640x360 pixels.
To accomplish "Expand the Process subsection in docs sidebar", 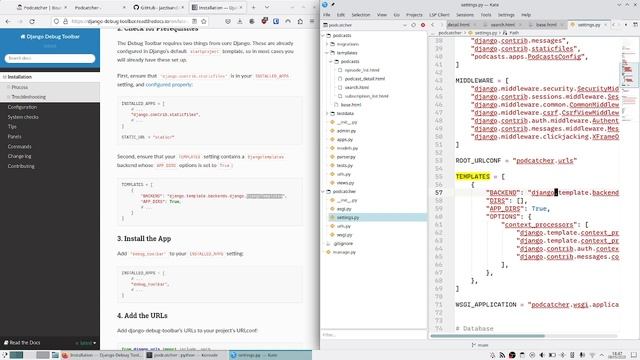I will pyautogui.click(x=9, y=87).
